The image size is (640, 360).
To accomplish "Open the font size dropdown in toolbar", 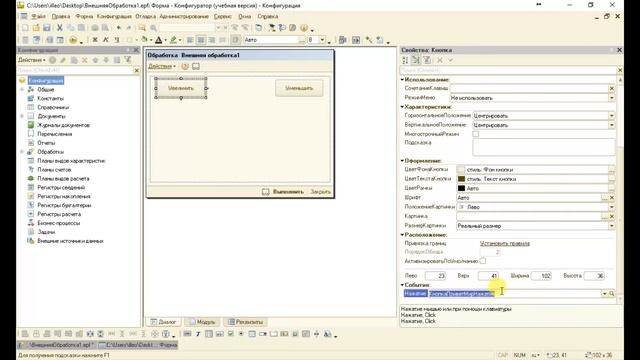I will tap(322, 40).
